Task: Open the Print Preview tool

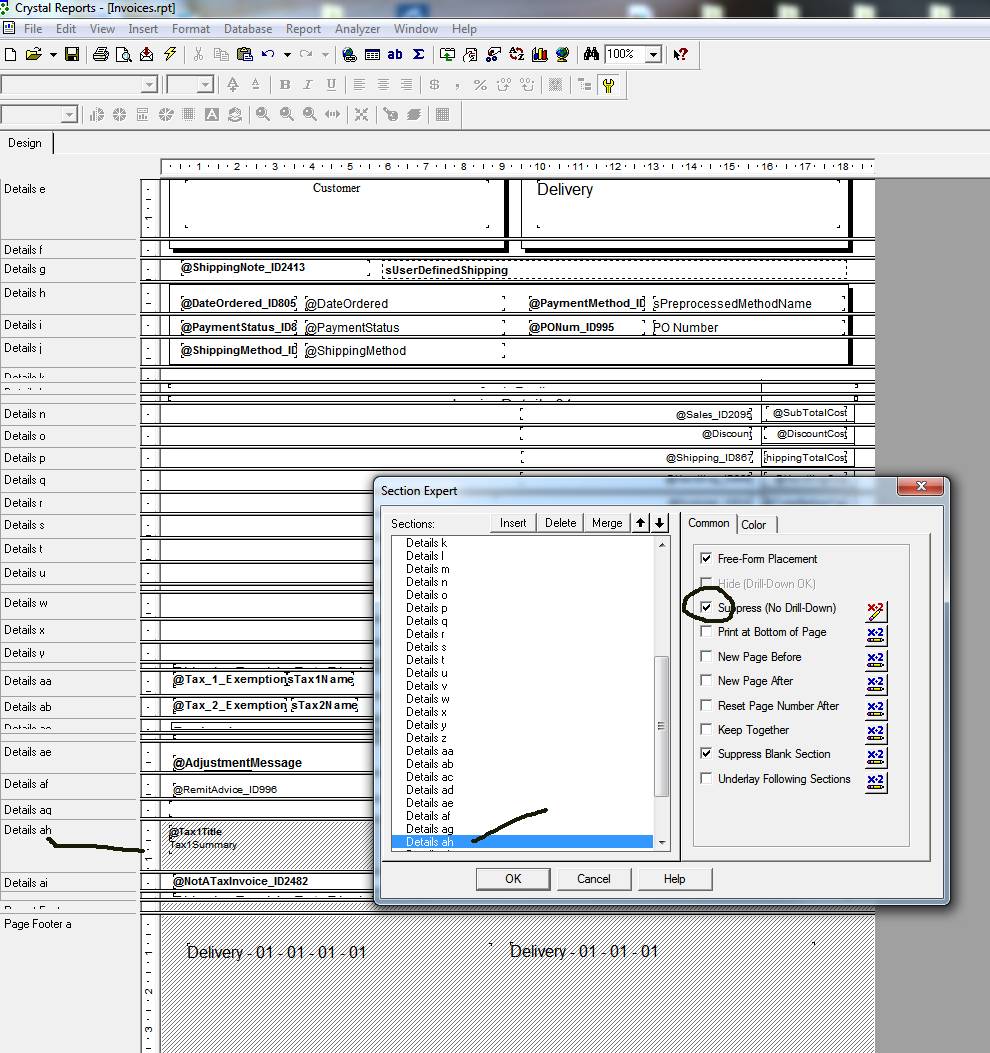Action: (x=124, y=55)
